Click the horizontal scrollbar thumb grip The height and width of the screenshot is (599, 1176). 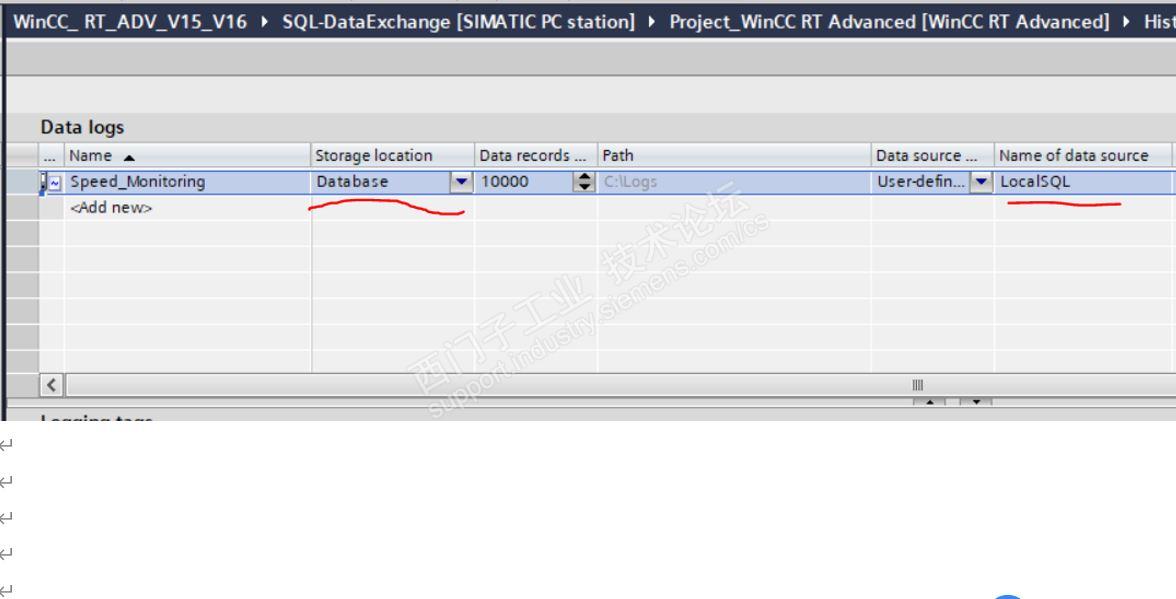[917, 385]
